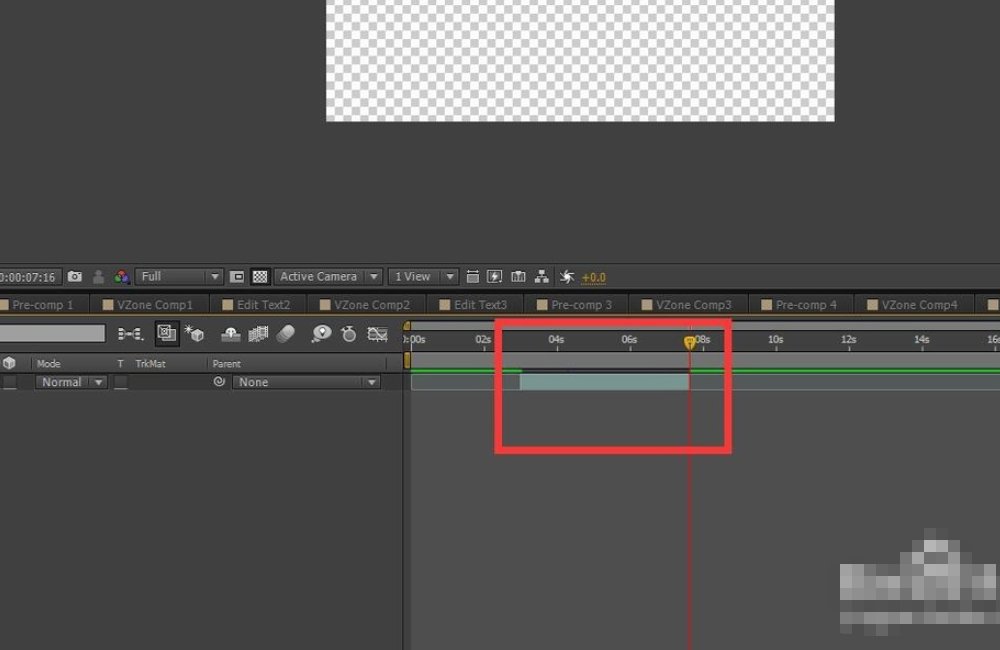The image size is (1000, 650).
Task: Toggle the Region of Interest button
Action: pyautogui.click(x=237, y=277)
